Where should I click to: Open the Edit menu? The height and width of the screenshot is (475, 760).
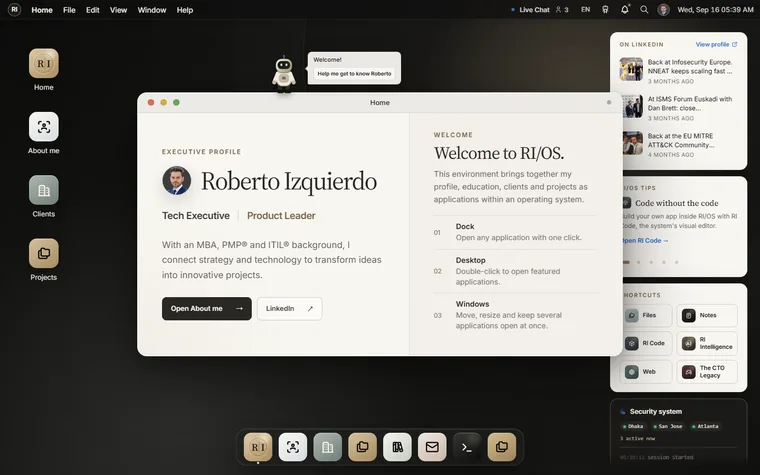click(93, 10)
